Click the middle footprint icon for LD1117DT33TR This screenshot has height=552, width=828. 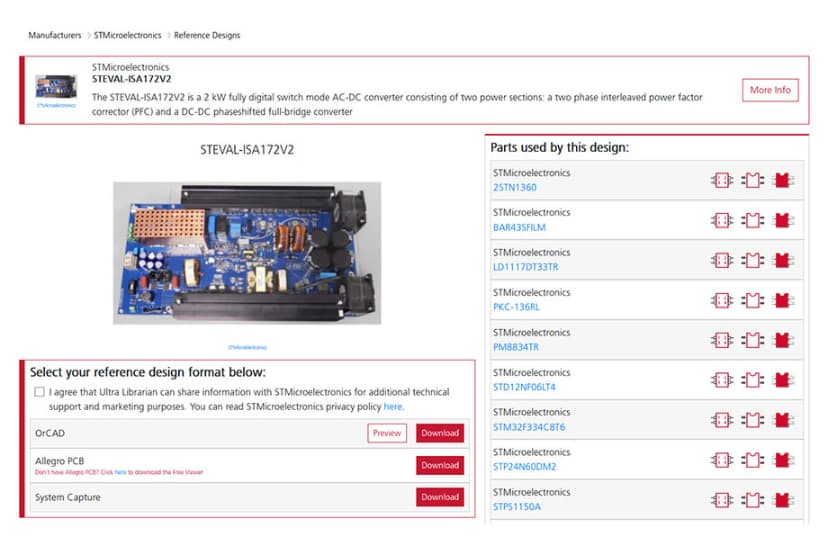point(753,260)
